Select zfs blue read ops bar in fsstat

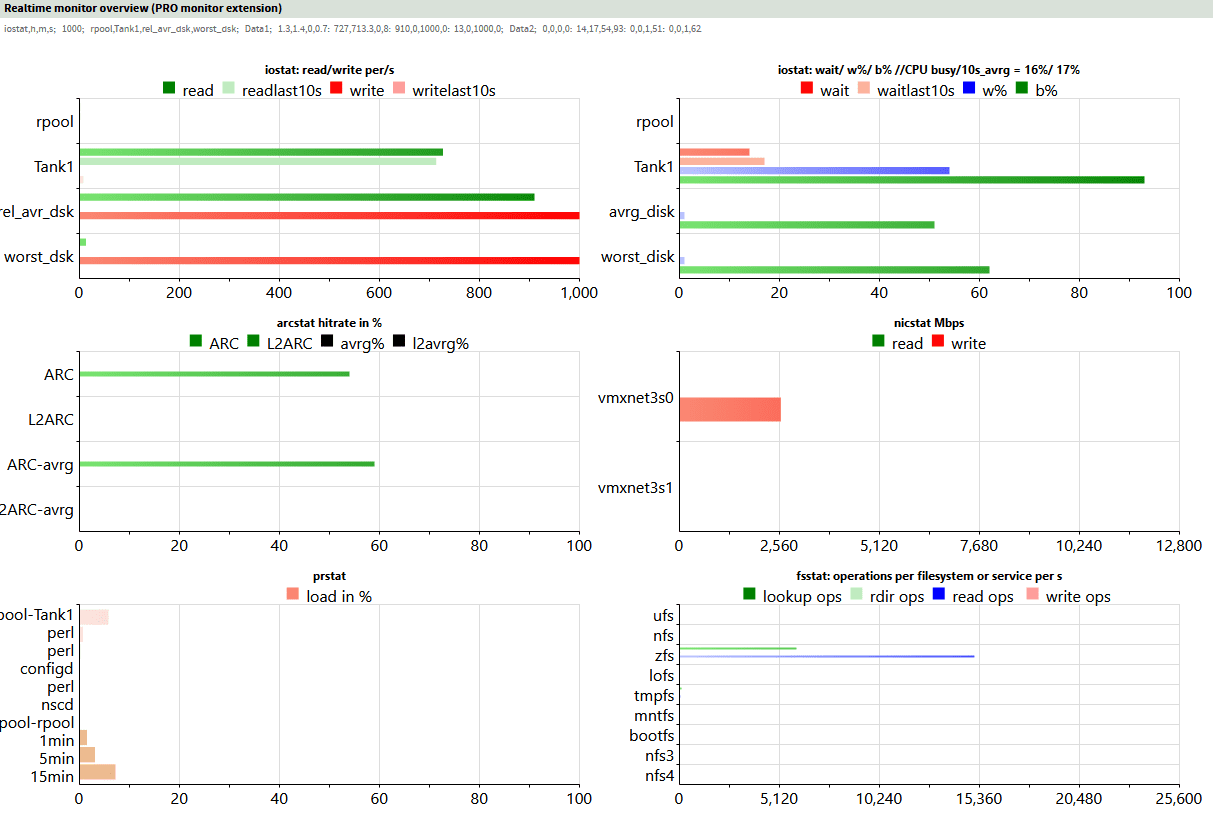(827, 656)
